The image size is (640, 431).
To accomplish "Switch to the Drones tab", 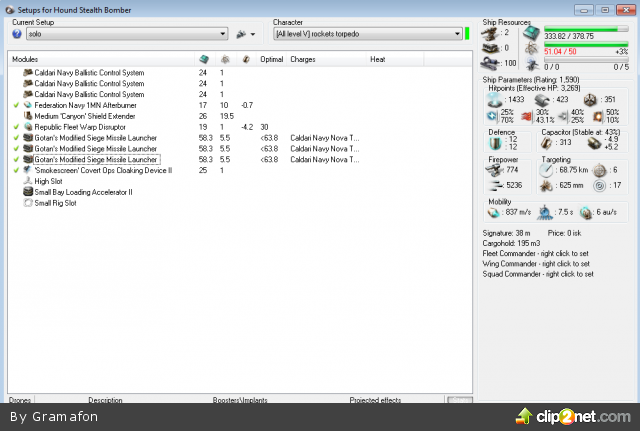I will [20, 400].
